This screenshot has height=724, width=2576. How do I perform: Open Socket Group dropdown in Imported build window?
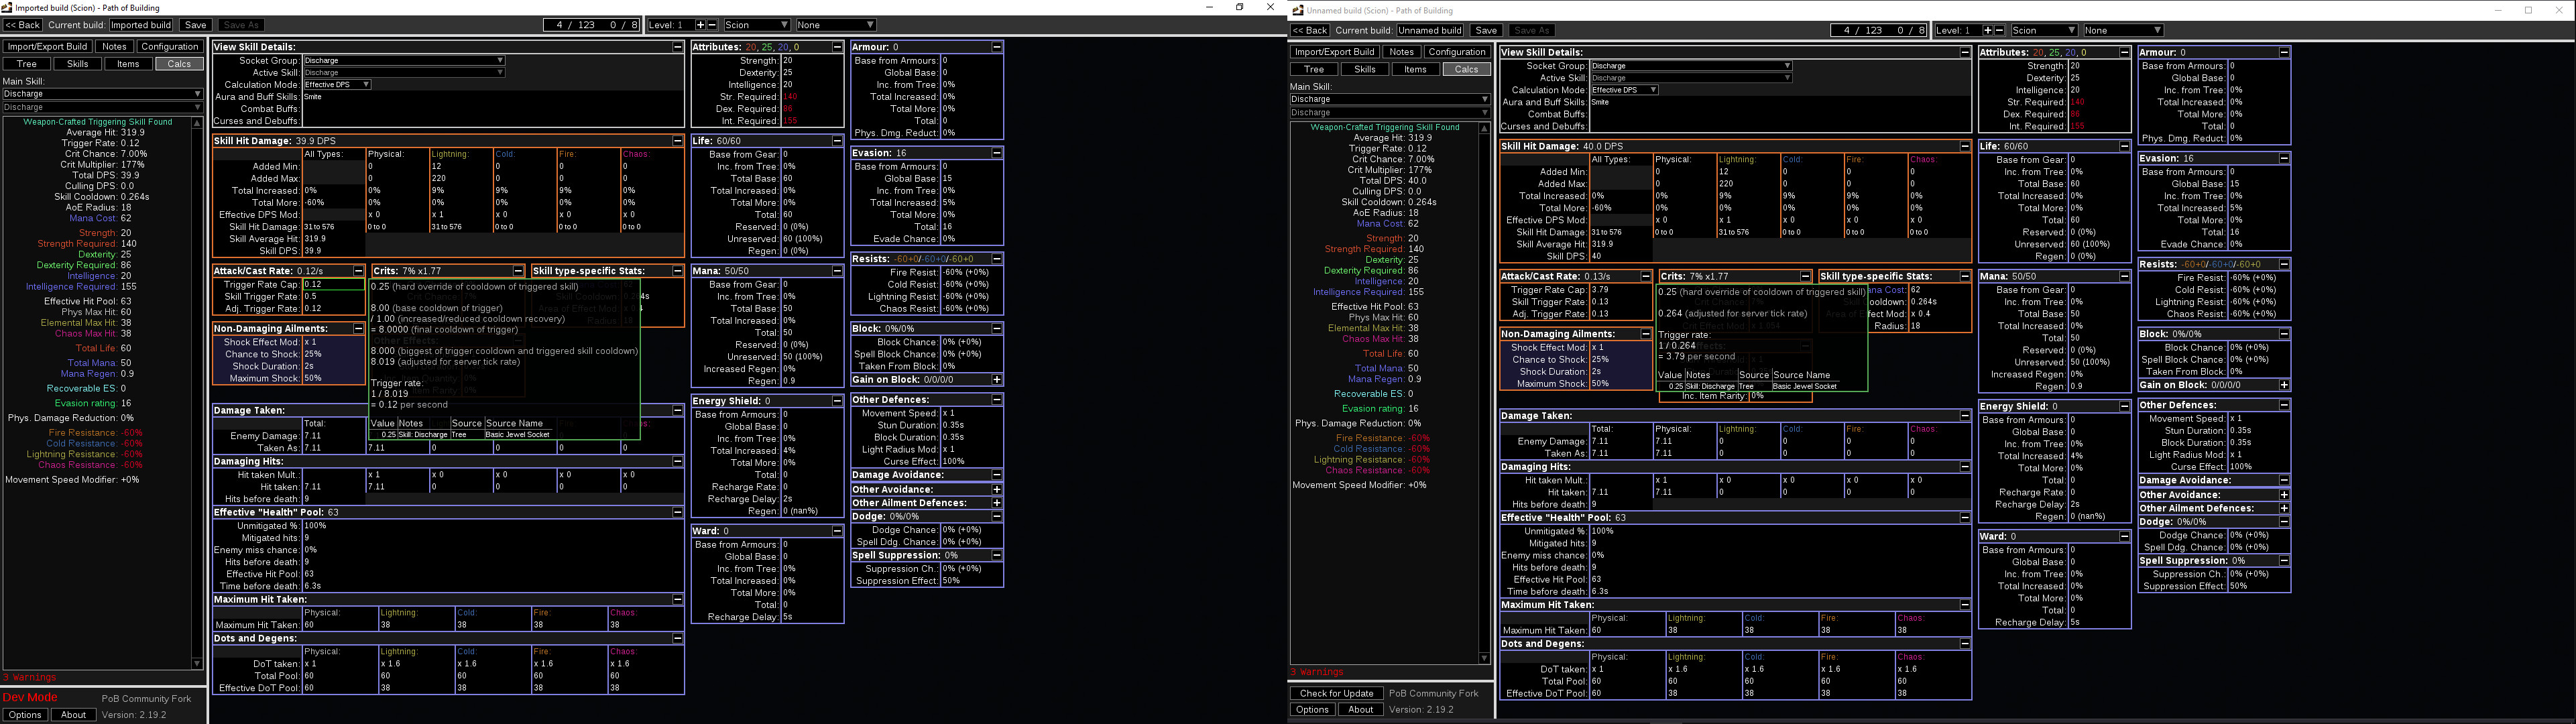point(403,60)
